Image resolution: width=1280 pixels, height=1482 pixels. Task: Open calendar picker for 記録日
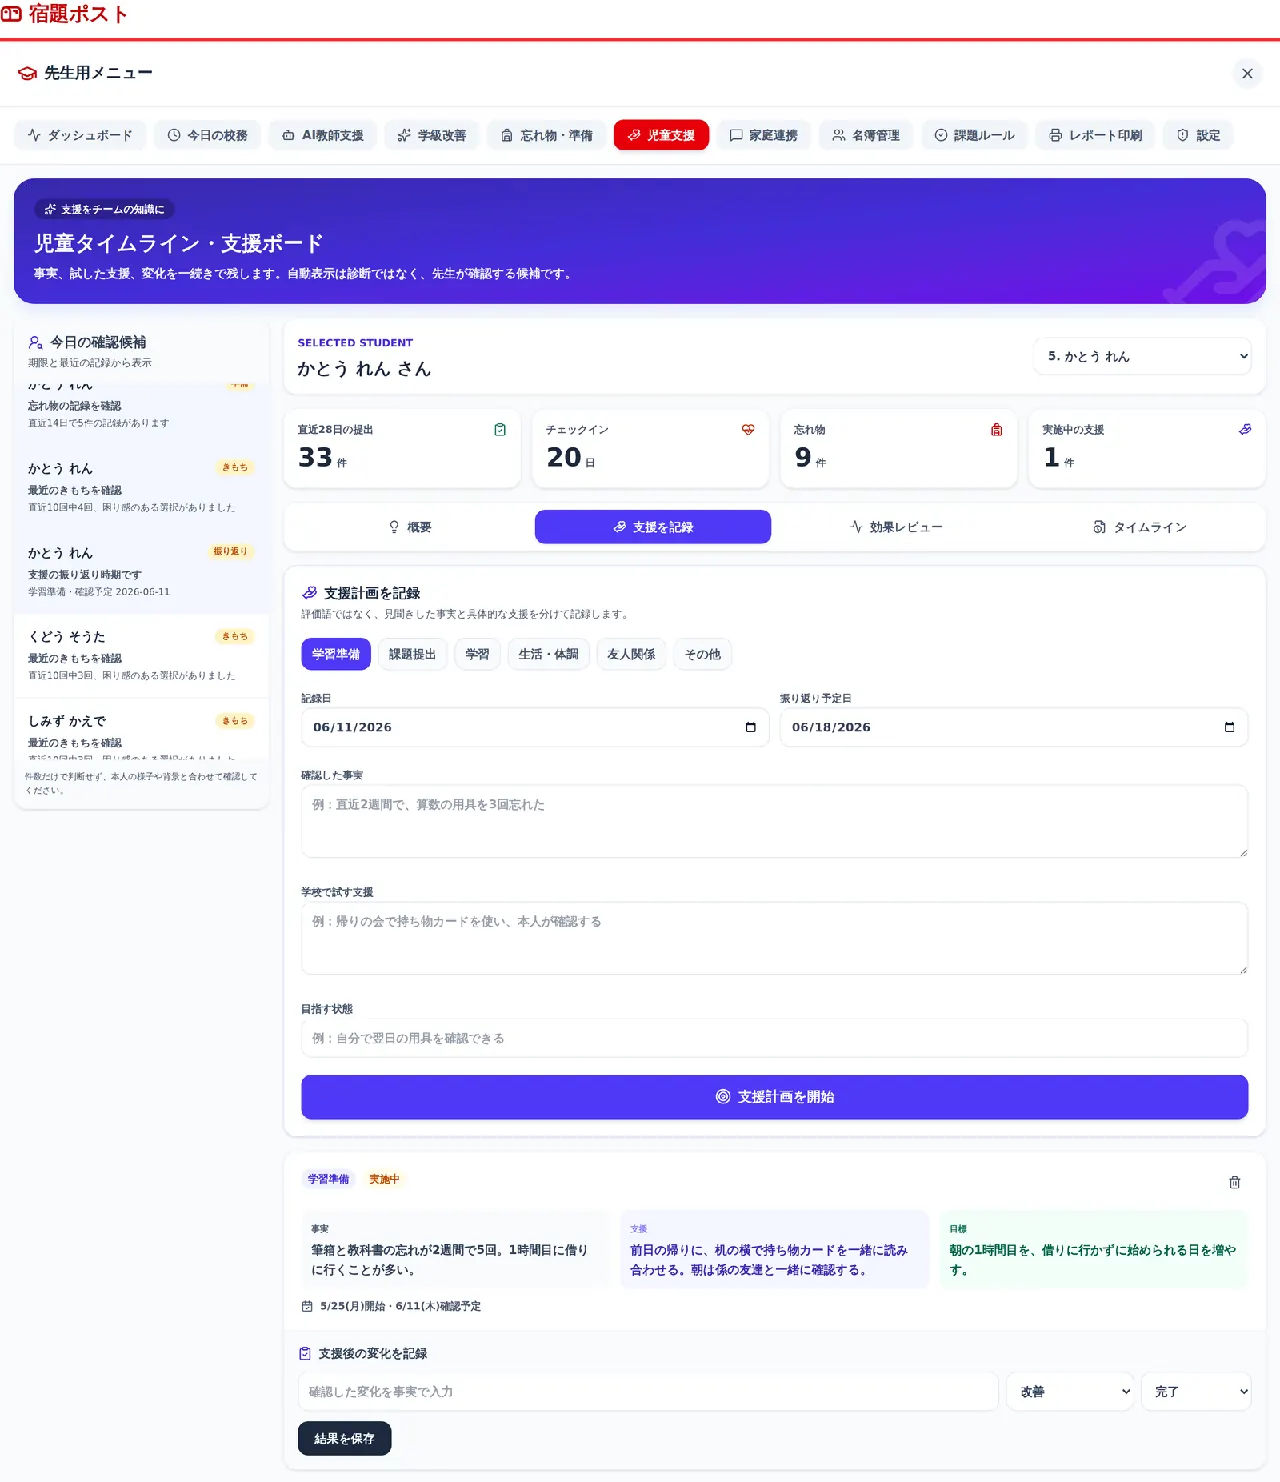pos(751,727)
